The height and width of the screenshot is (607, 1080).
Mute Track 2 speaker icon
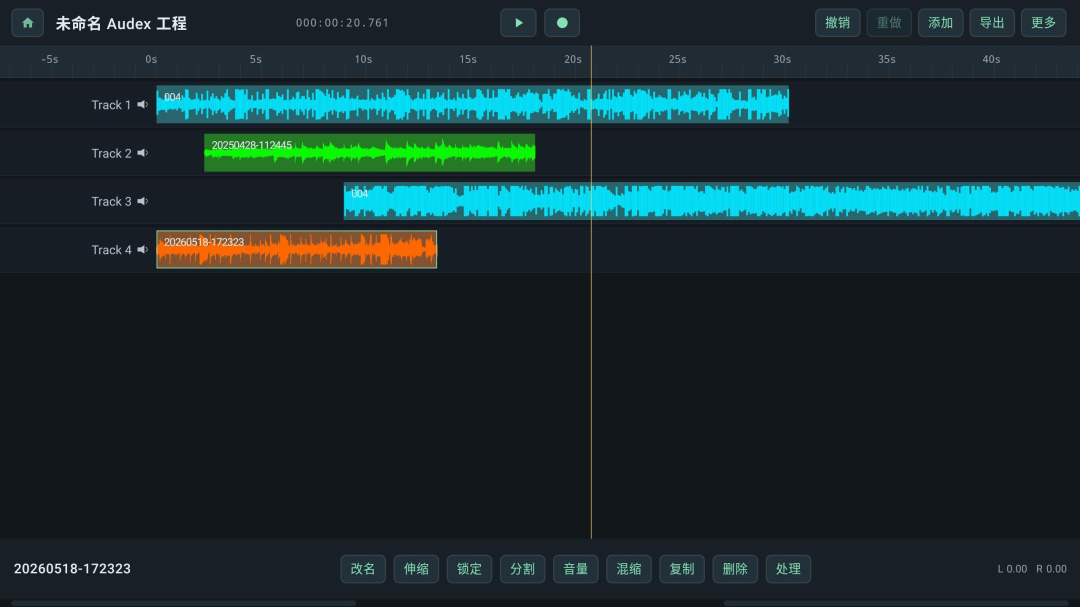point(143,153)
